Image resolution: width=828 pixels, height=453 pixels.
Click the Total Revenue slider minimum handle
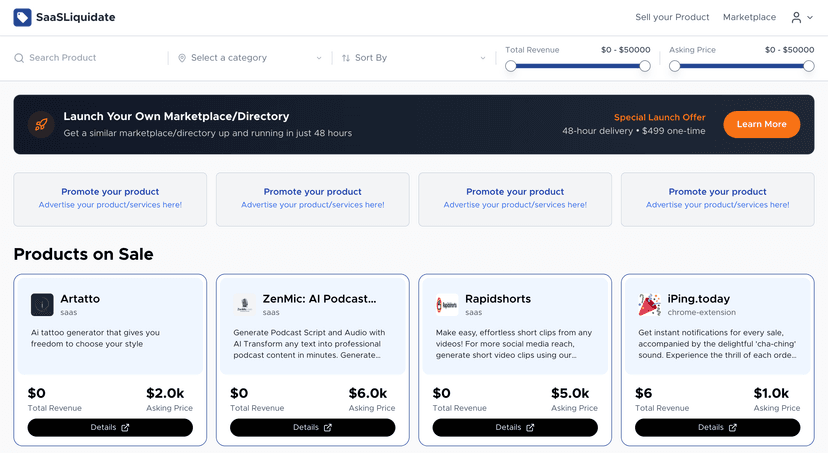point(511,66)
